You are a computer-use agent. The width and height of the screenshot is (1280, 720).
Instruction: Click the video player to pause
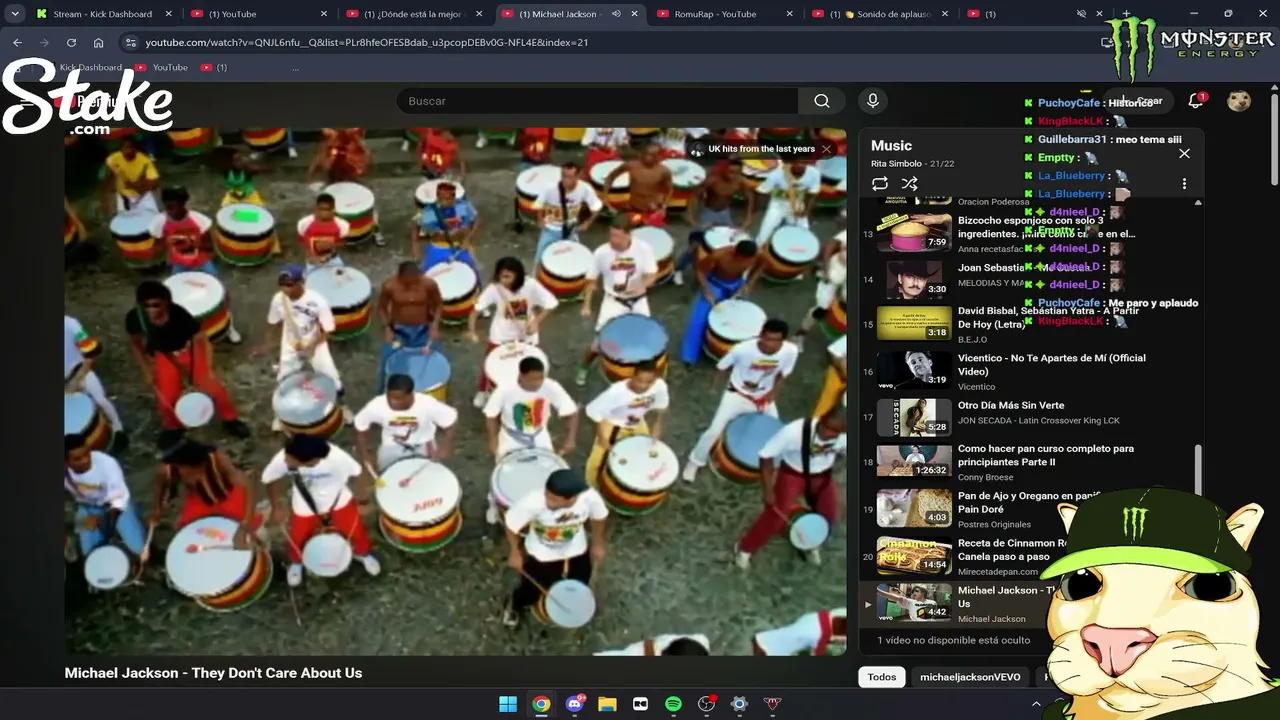coord(455,391)
